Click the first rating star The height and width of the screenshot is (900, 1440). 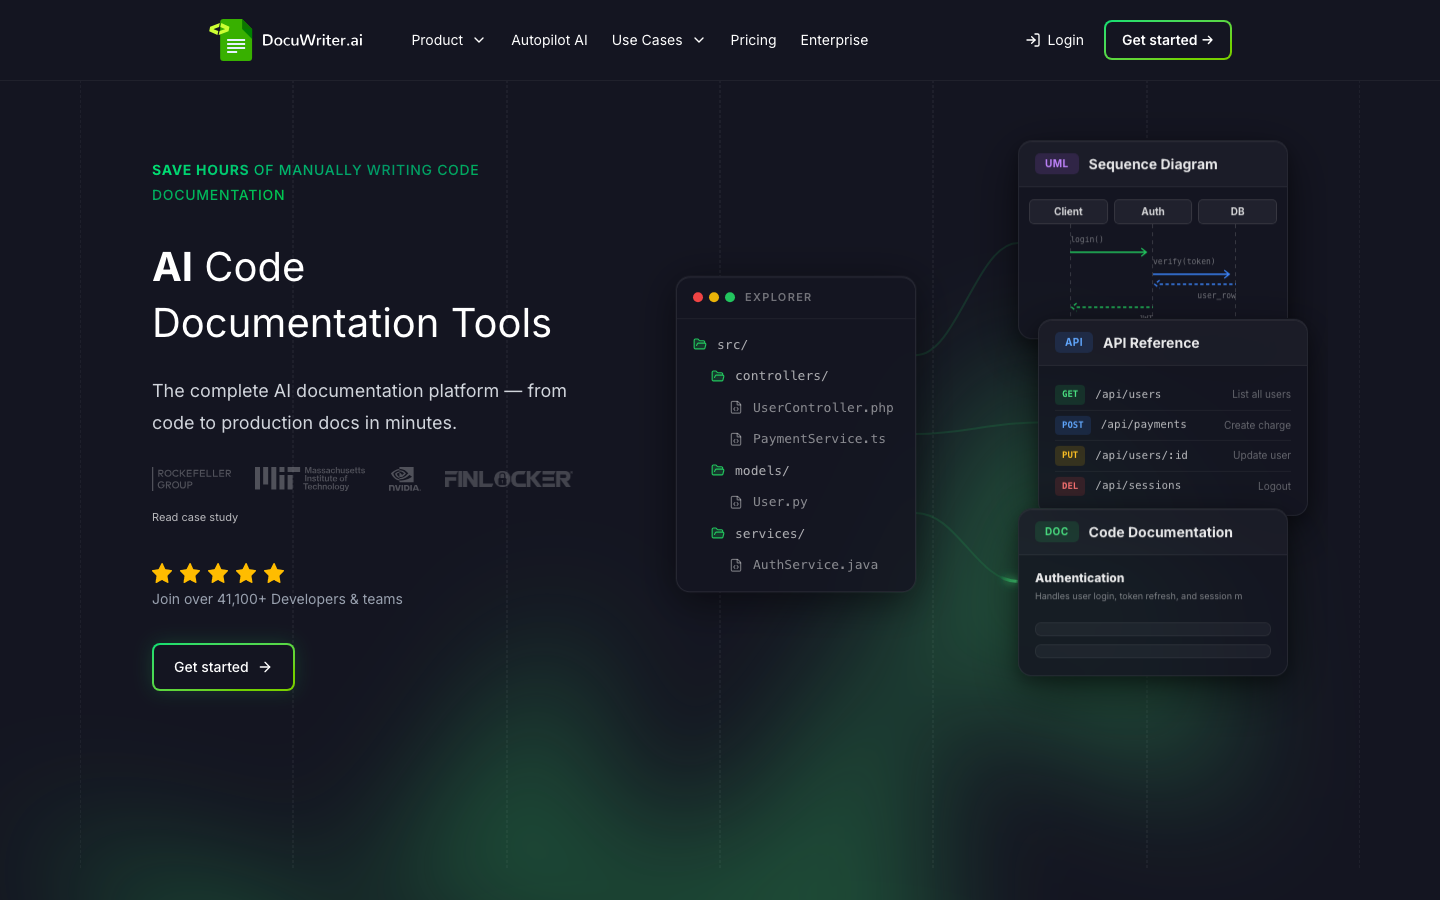(x=162, y=573)
